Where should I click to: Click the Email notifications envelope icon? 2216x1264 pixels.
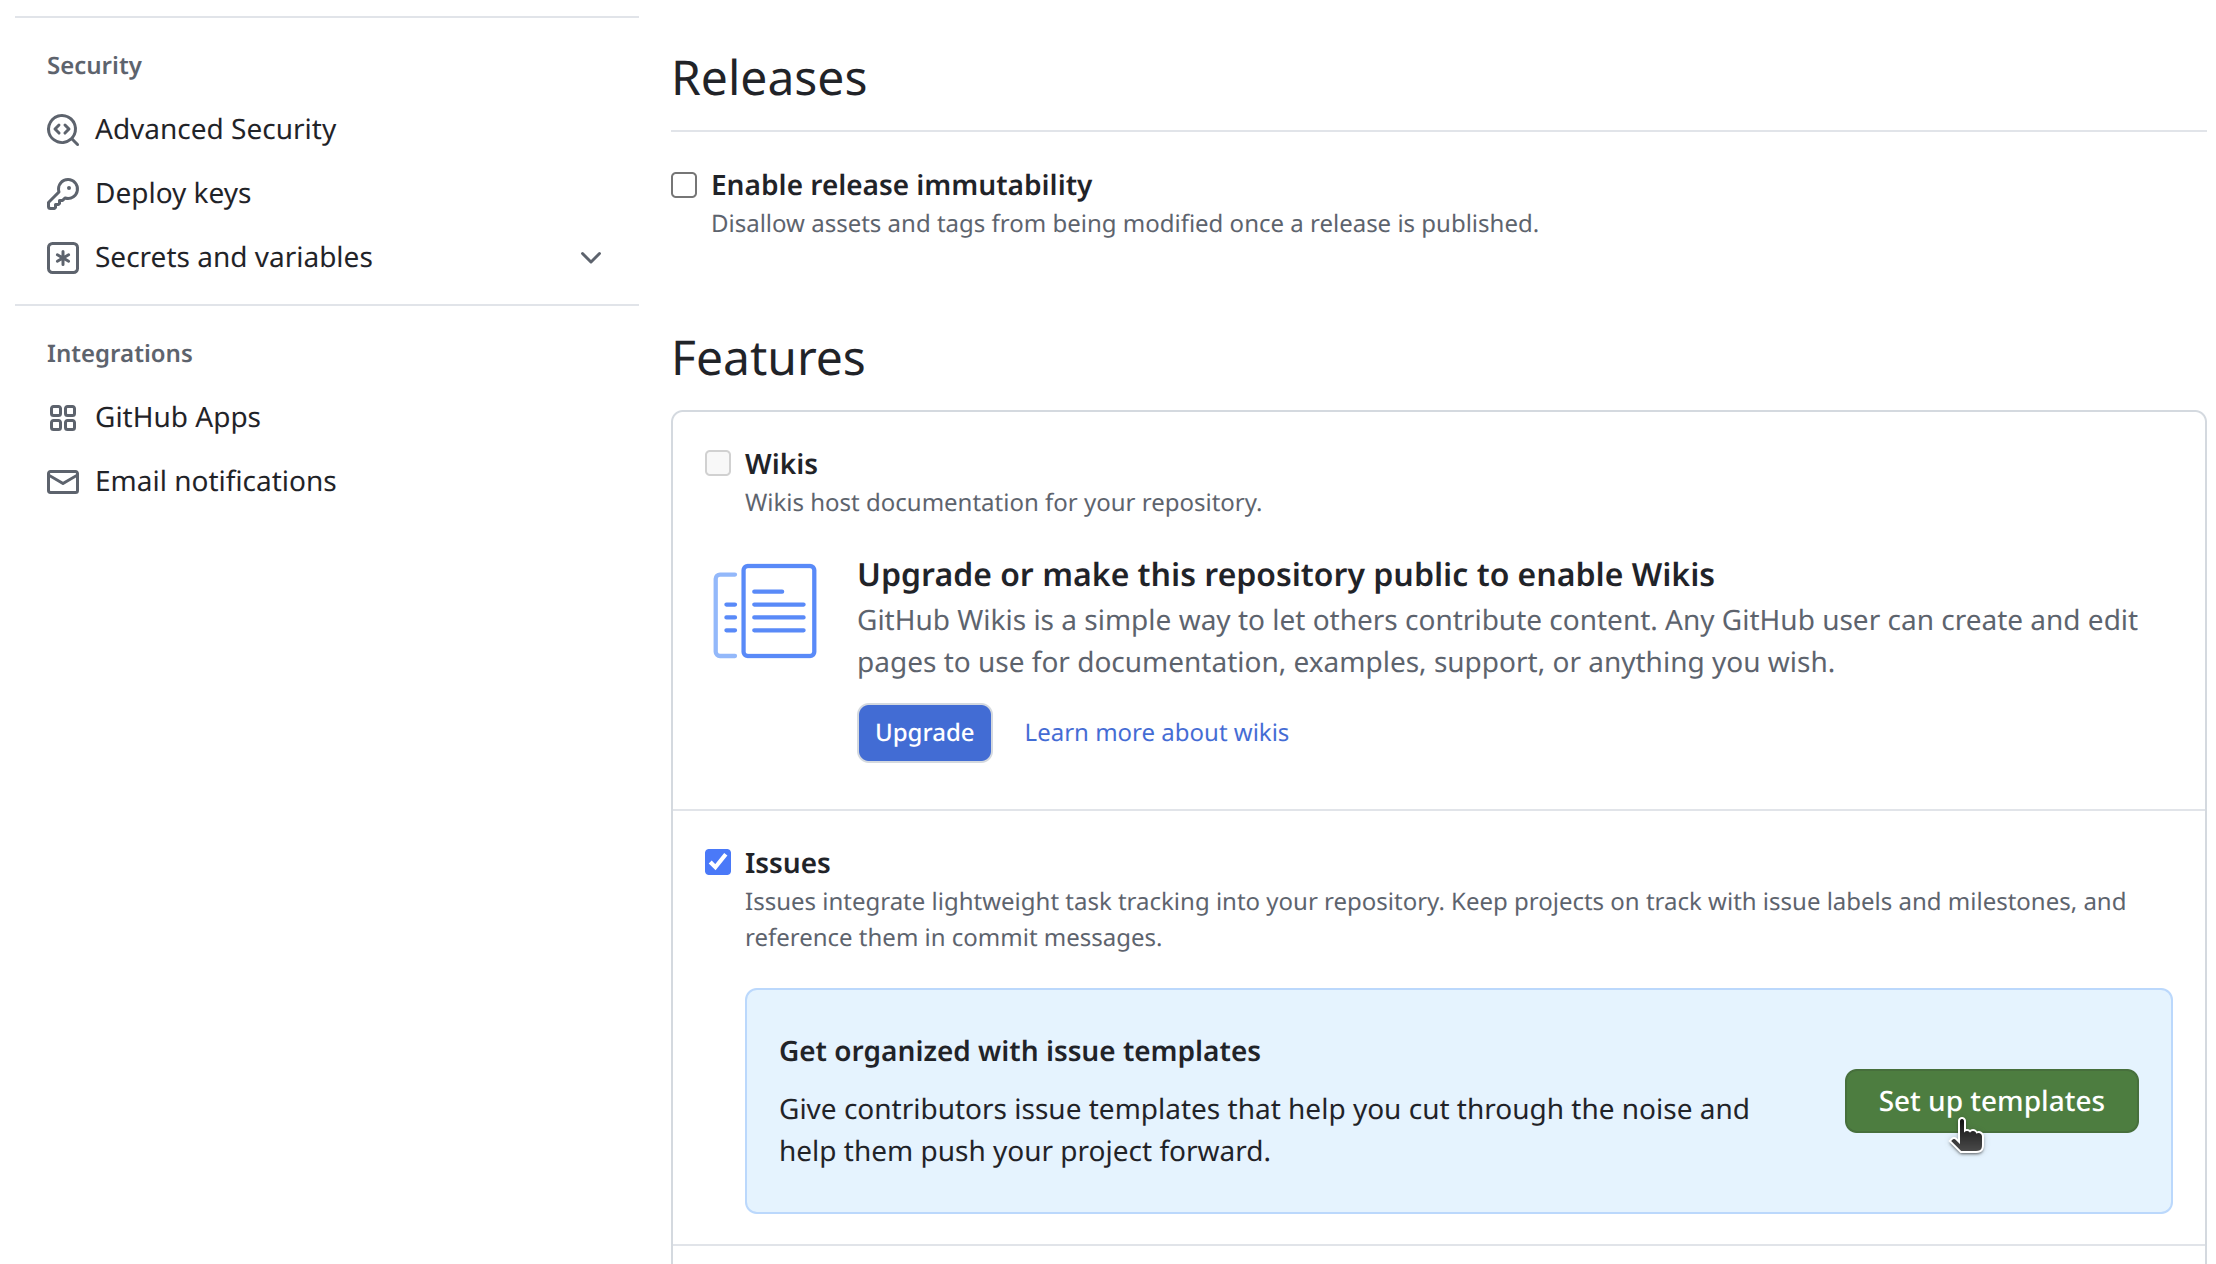[63, 482]
